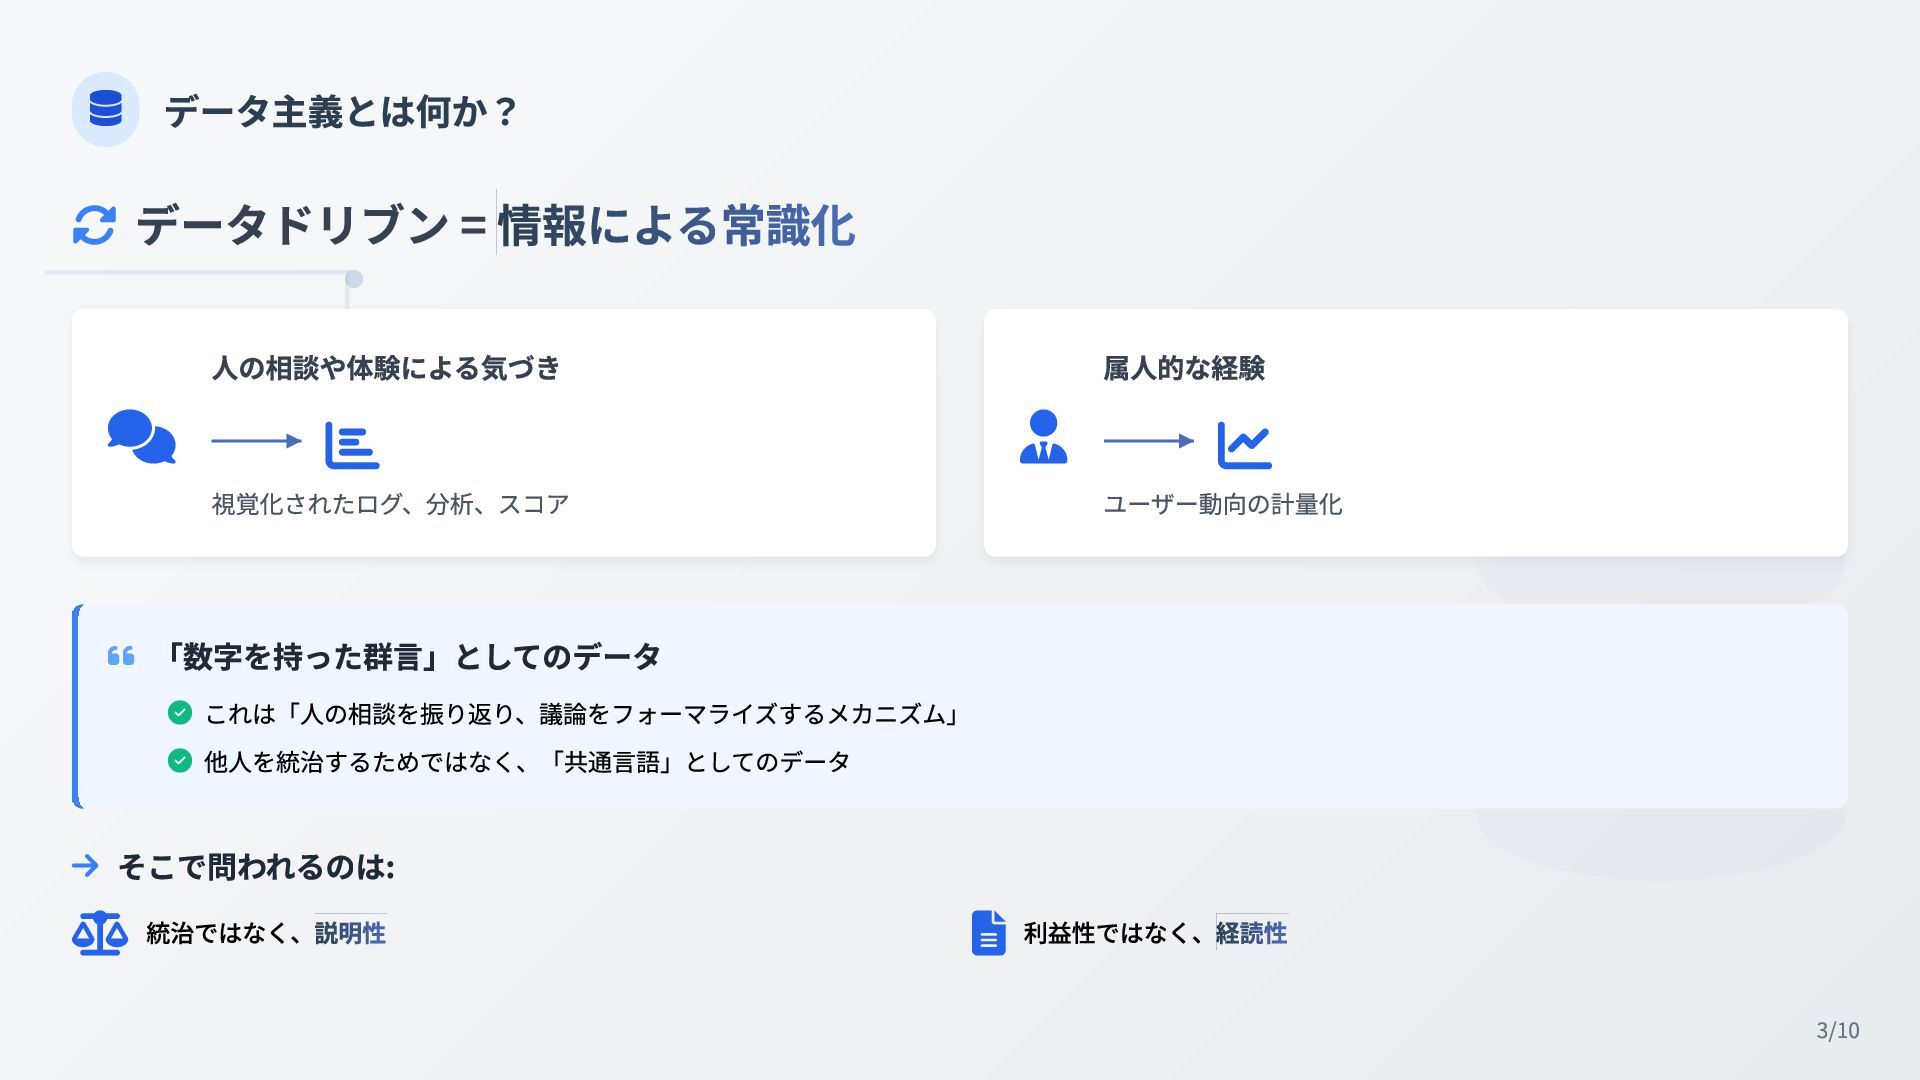Click the card heading 人の相談や体験による気づき
Screen dimensions: 1920x1080
pos(385,368)
